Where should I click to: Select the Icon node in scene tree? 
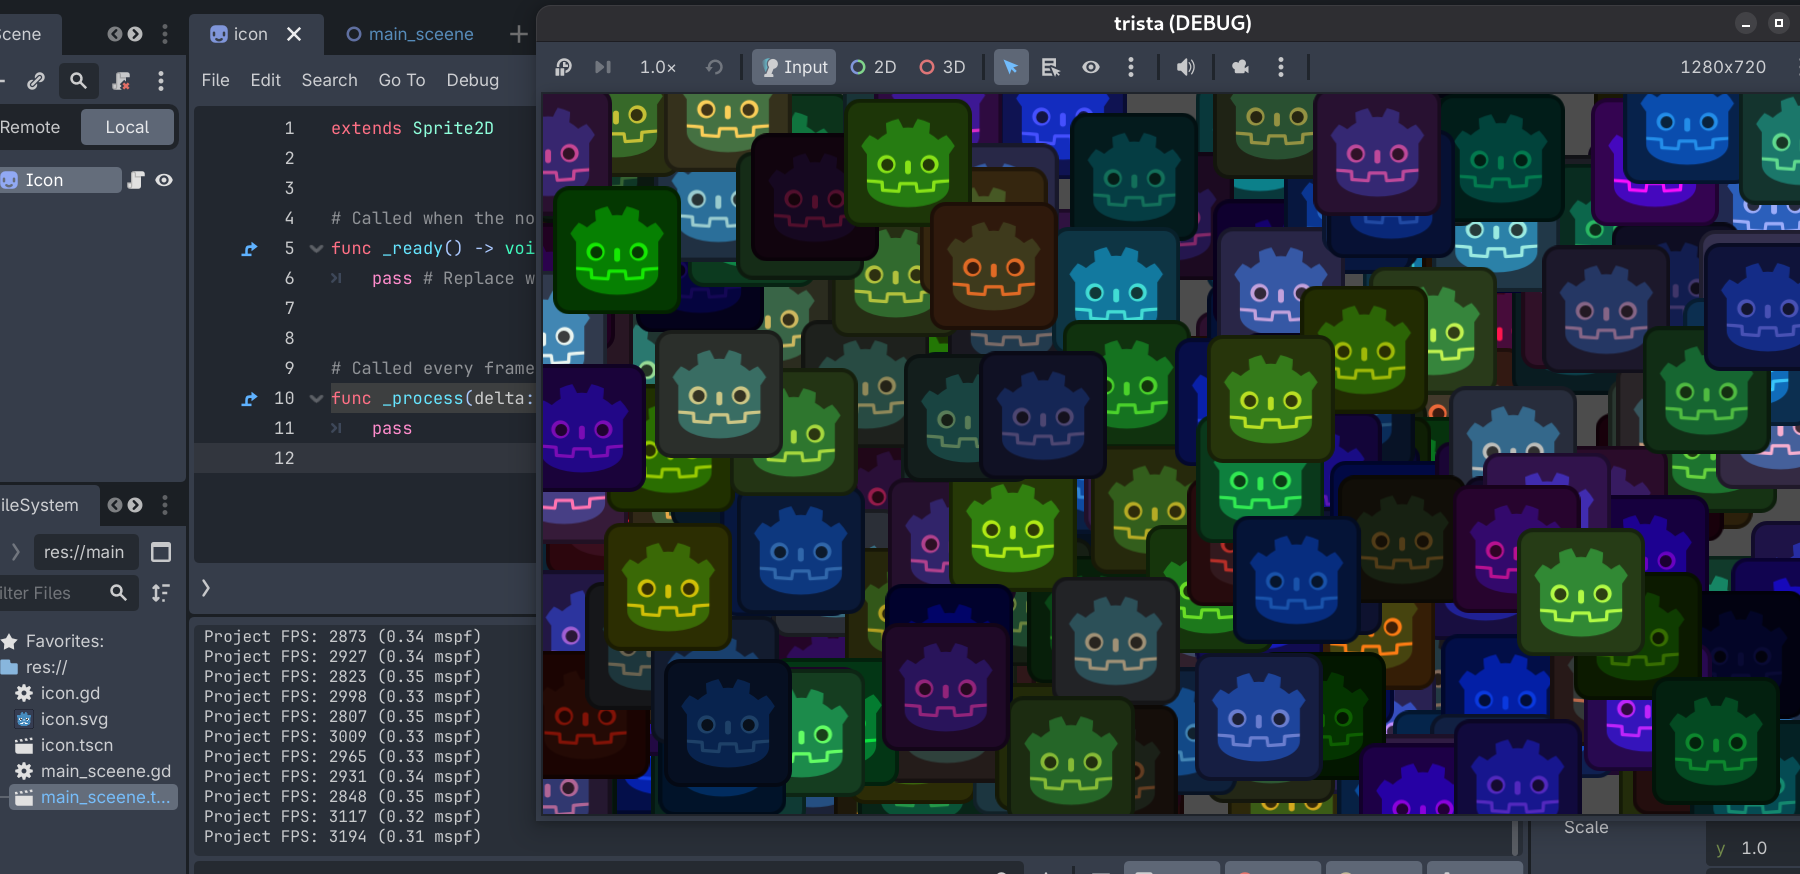pos(60,180)
